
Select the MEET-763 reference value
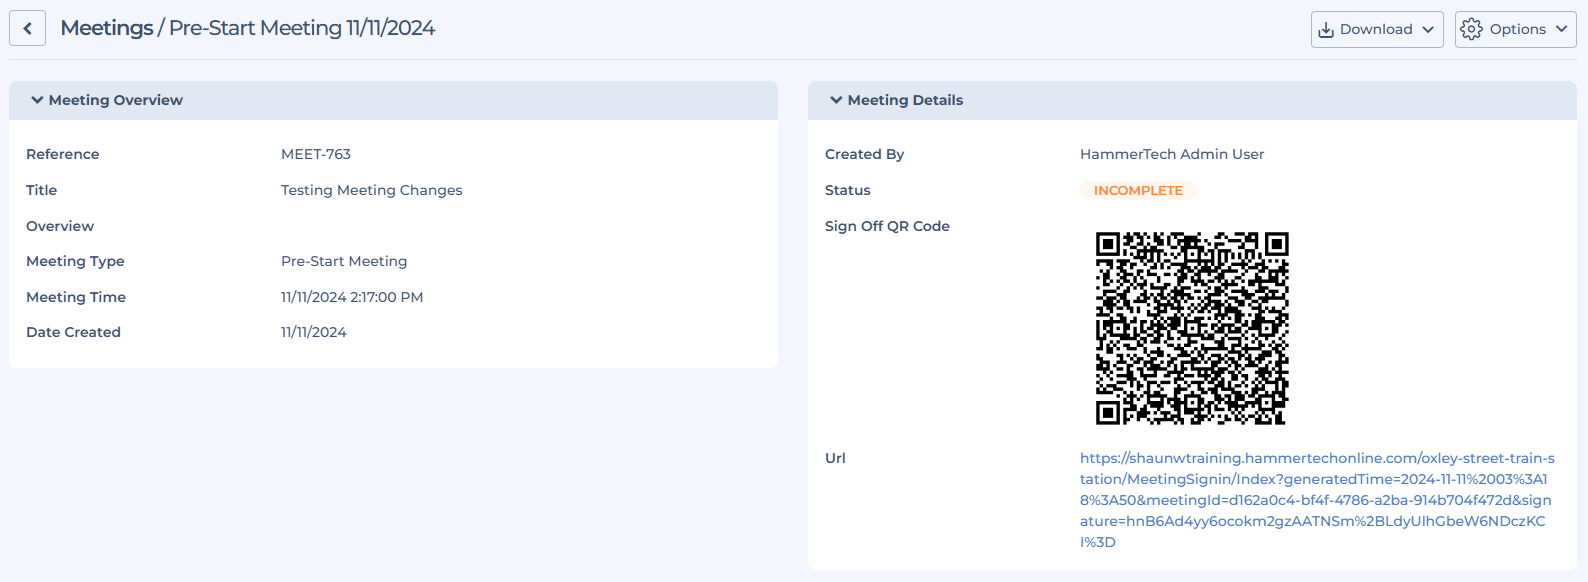coord(316,154)
